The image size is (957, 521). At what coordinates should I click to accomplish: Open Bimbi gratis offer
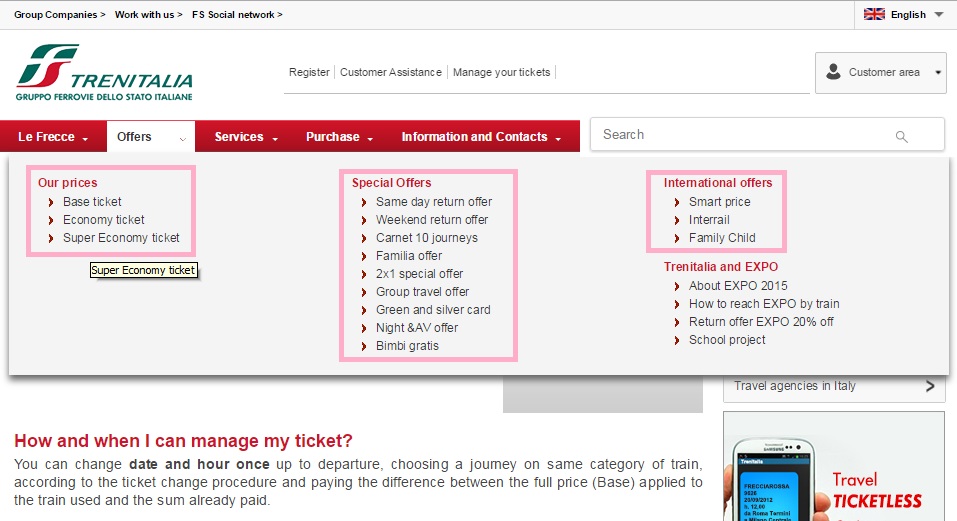407,345
